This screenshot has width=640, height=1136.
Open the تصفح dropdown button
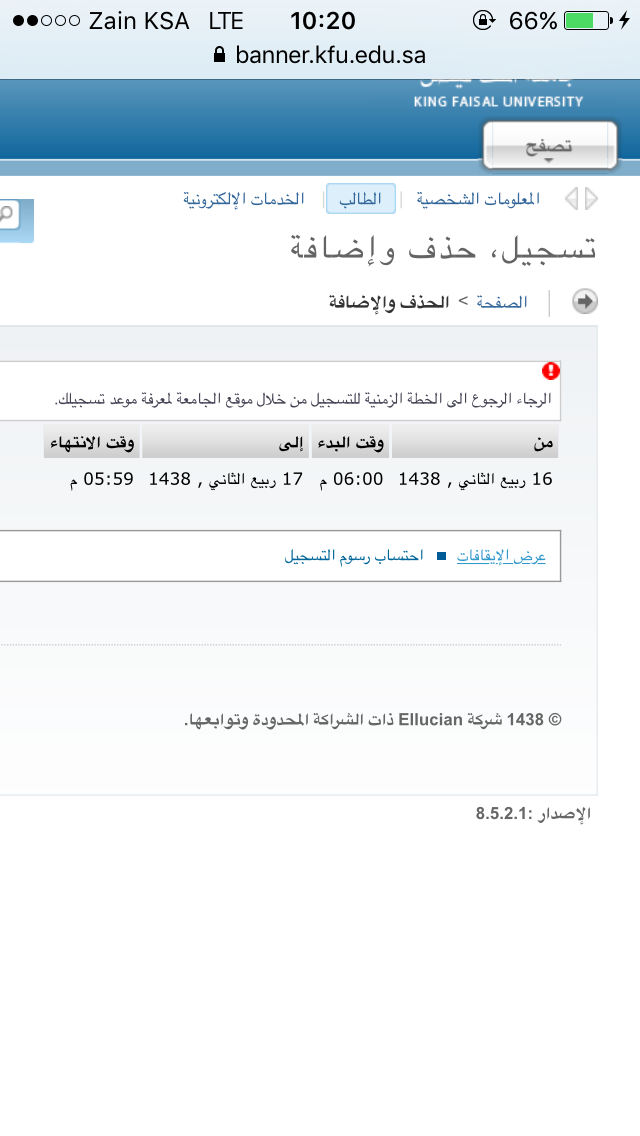(x=550, y=146)
